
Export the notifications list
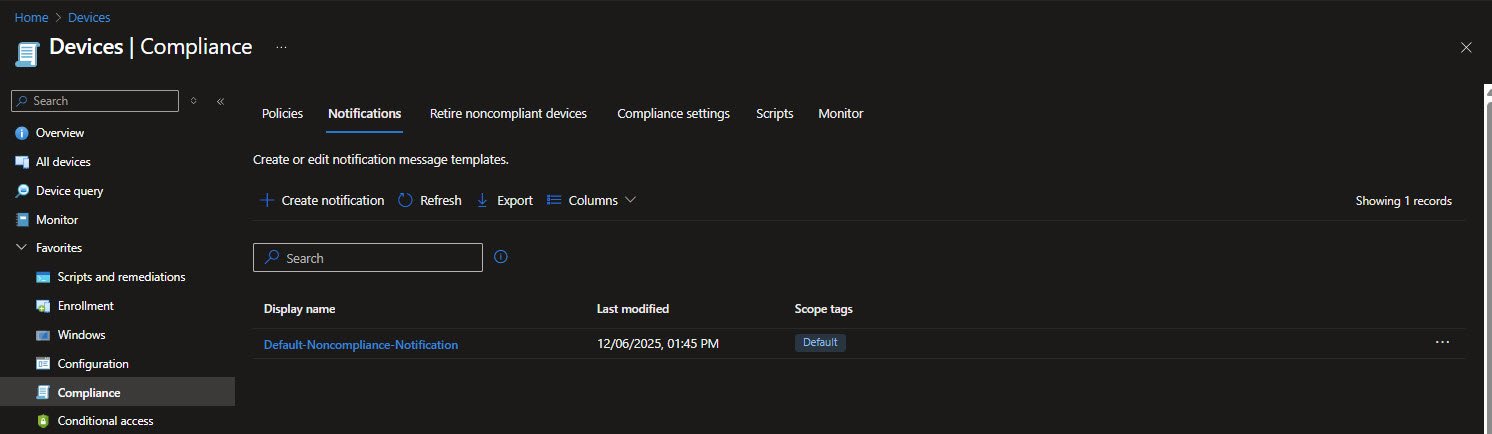pos(505,200)
